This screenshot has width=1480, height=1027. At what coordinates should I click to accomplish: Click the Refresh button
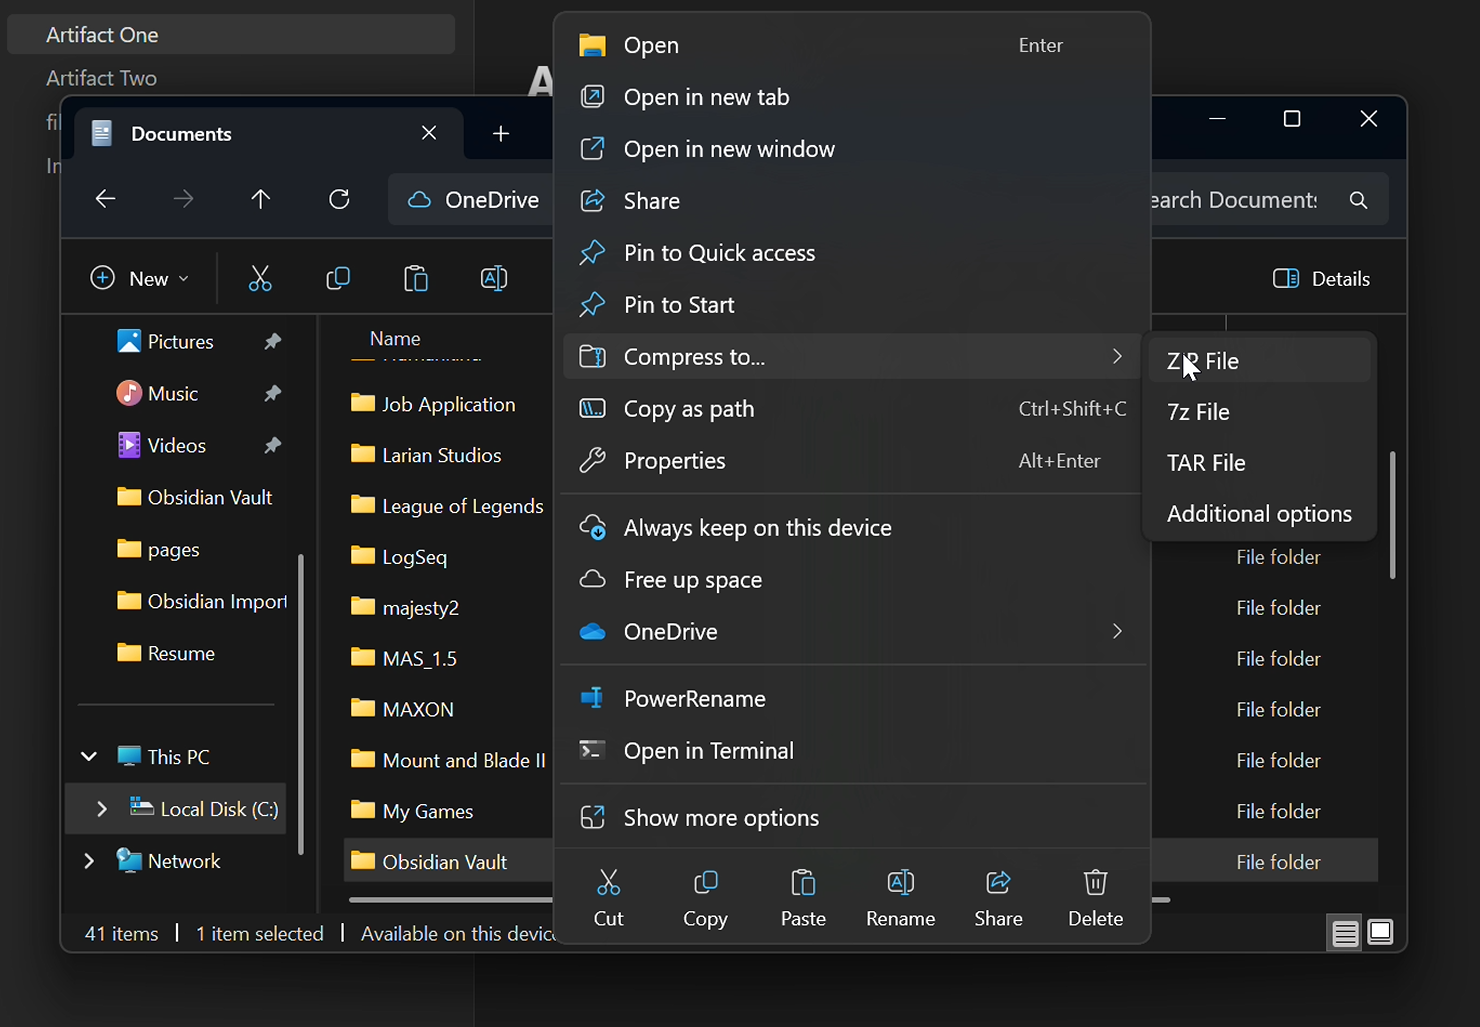[x=339, y=199]
